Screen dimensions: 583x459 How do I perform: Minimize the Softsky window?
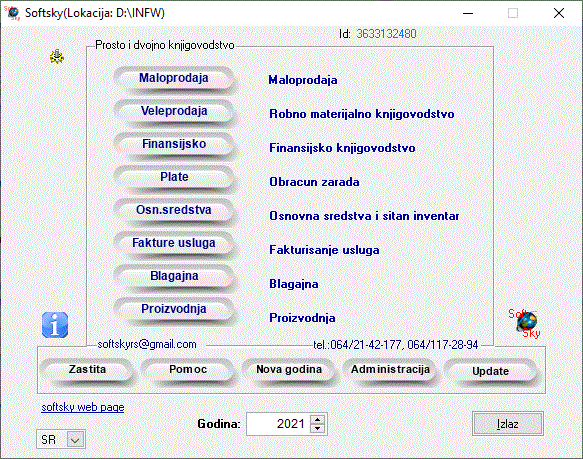click(x=468, y=13)
